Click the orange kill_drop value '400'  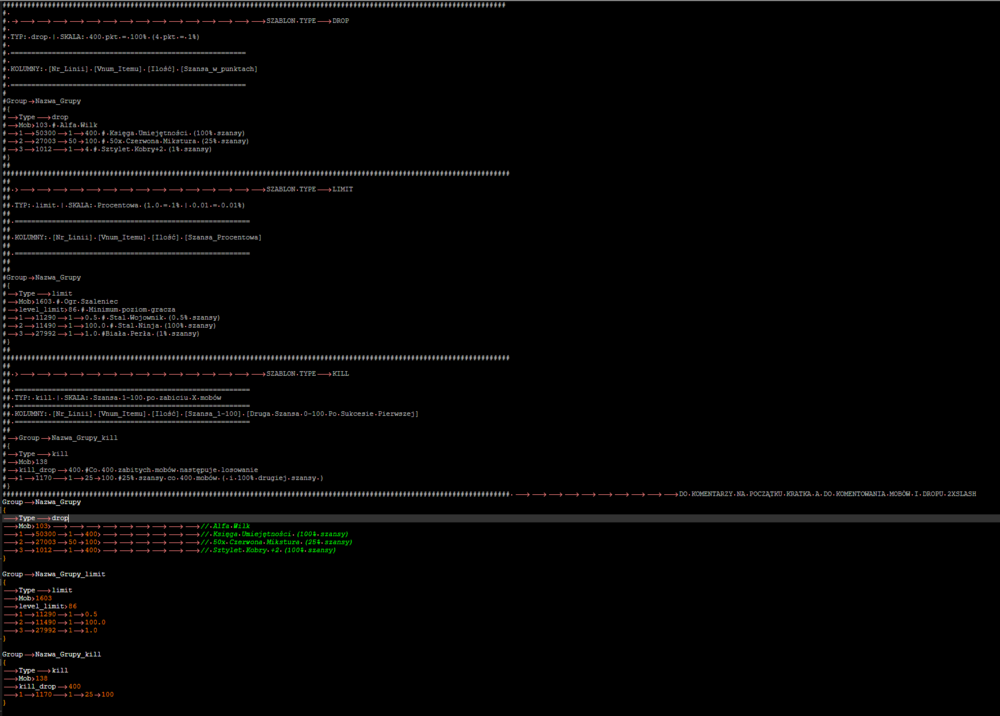point(75,687)
